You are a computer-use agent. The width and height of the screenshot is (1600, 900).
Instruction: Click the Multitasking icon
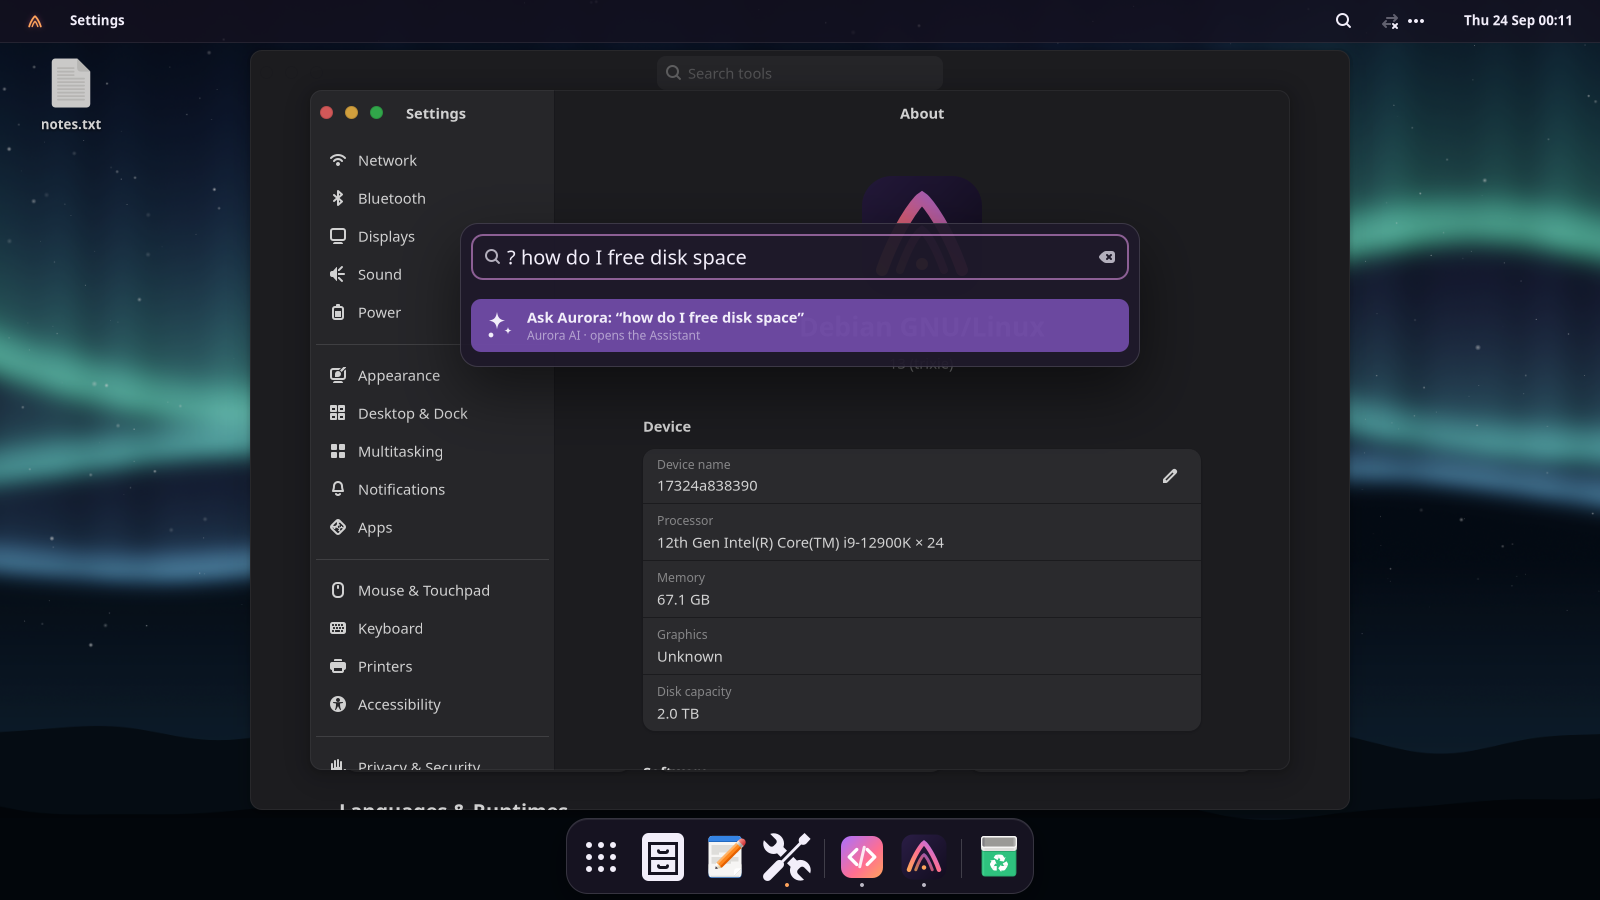338,451
